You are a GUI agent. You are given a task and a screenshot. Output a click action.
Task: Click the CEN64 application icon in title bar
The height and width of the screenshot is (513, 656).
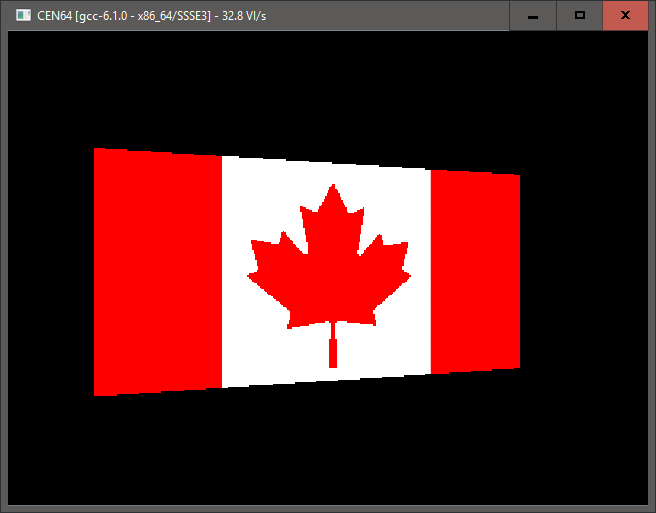pos(23,15)
